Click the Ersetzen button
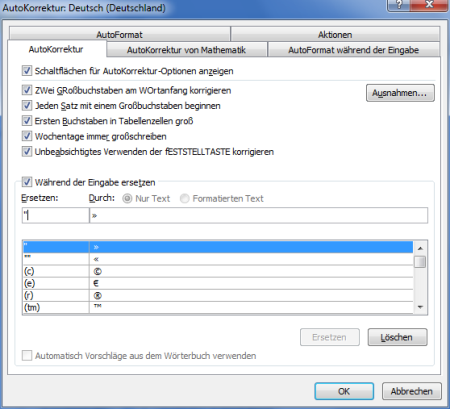The image size is (450, 409). click(330, 337)
